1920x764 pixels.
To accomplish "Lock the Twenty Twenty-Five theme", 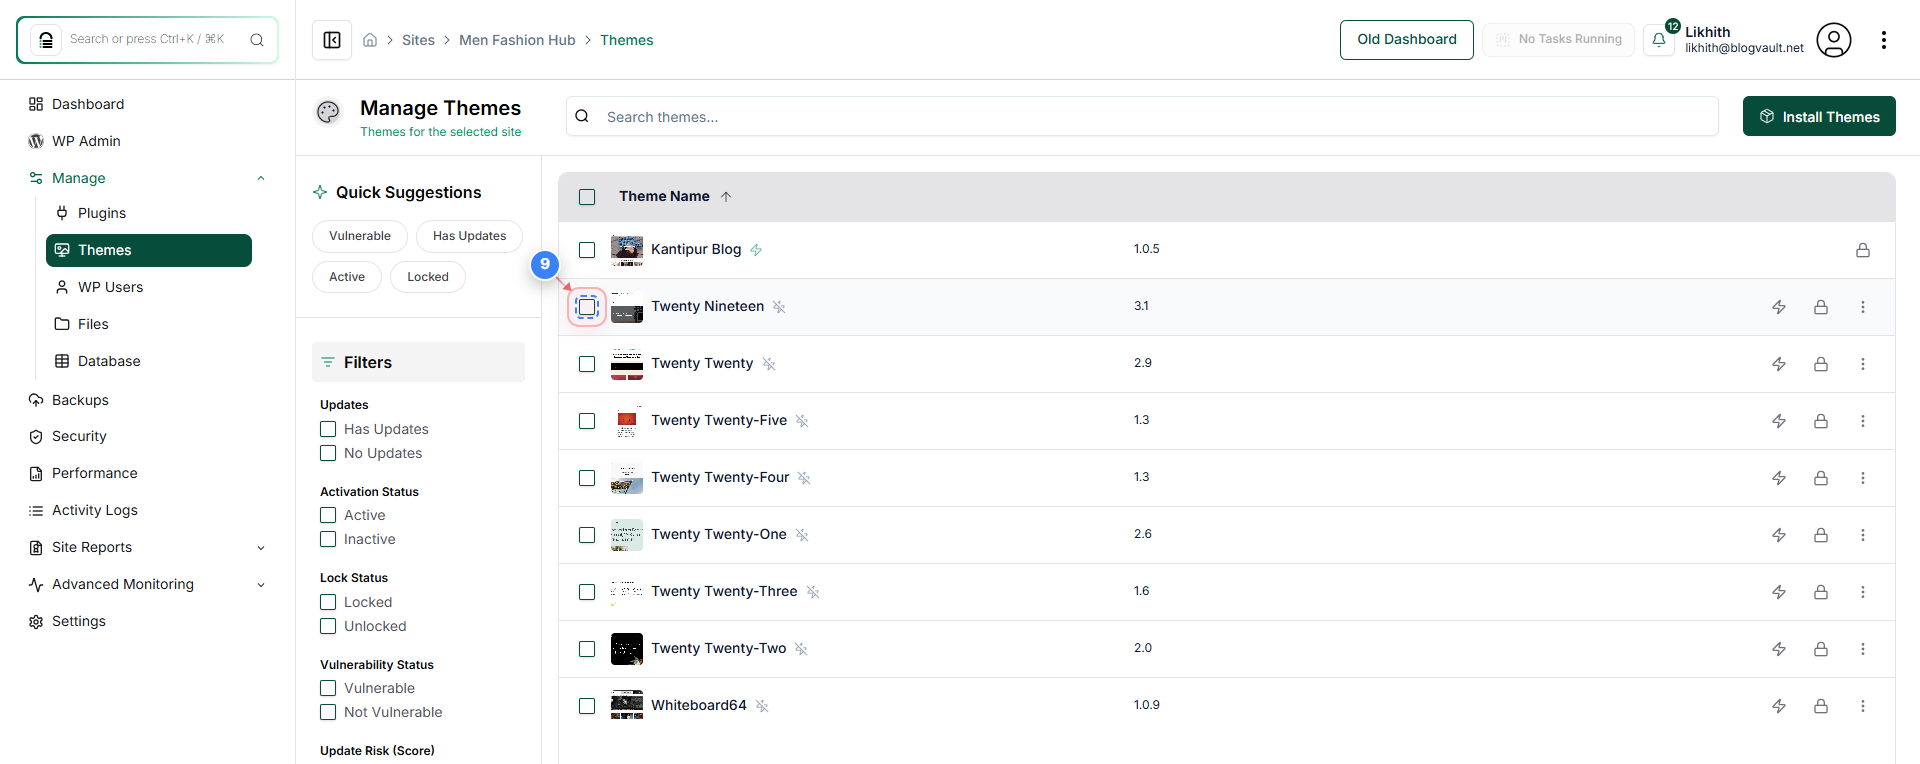I will point(1821,421).
